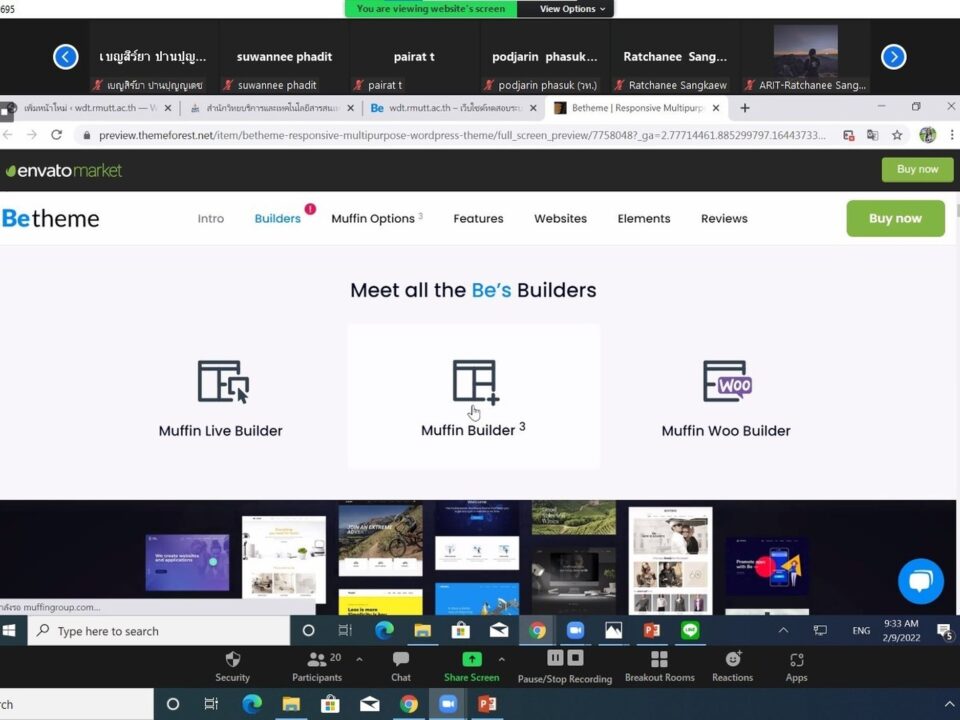
Task: Open Chrome profile avatar
Action: point(928,135)
